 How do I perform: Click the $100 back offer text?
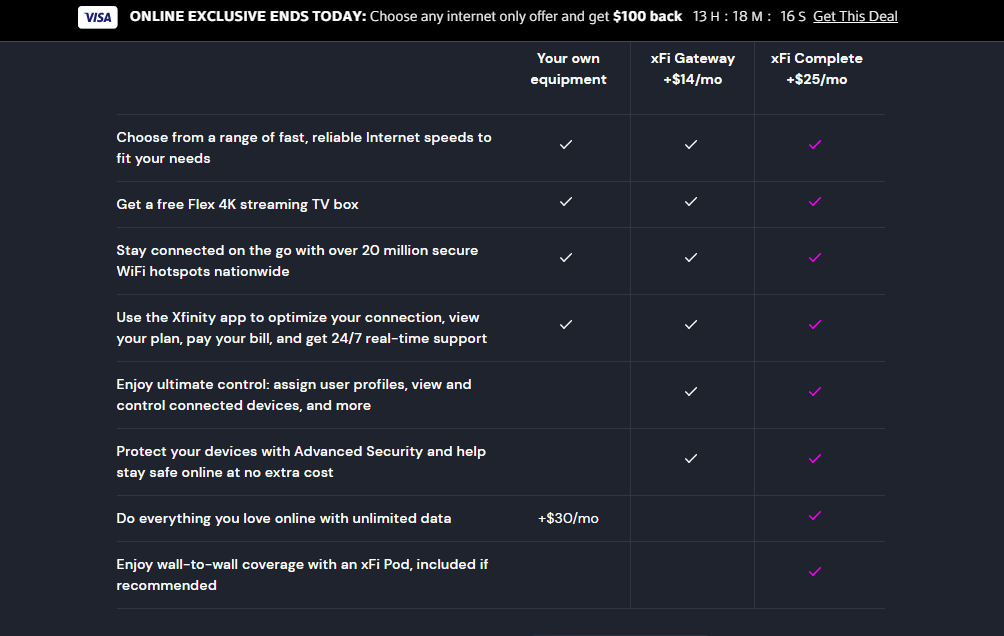647,17
